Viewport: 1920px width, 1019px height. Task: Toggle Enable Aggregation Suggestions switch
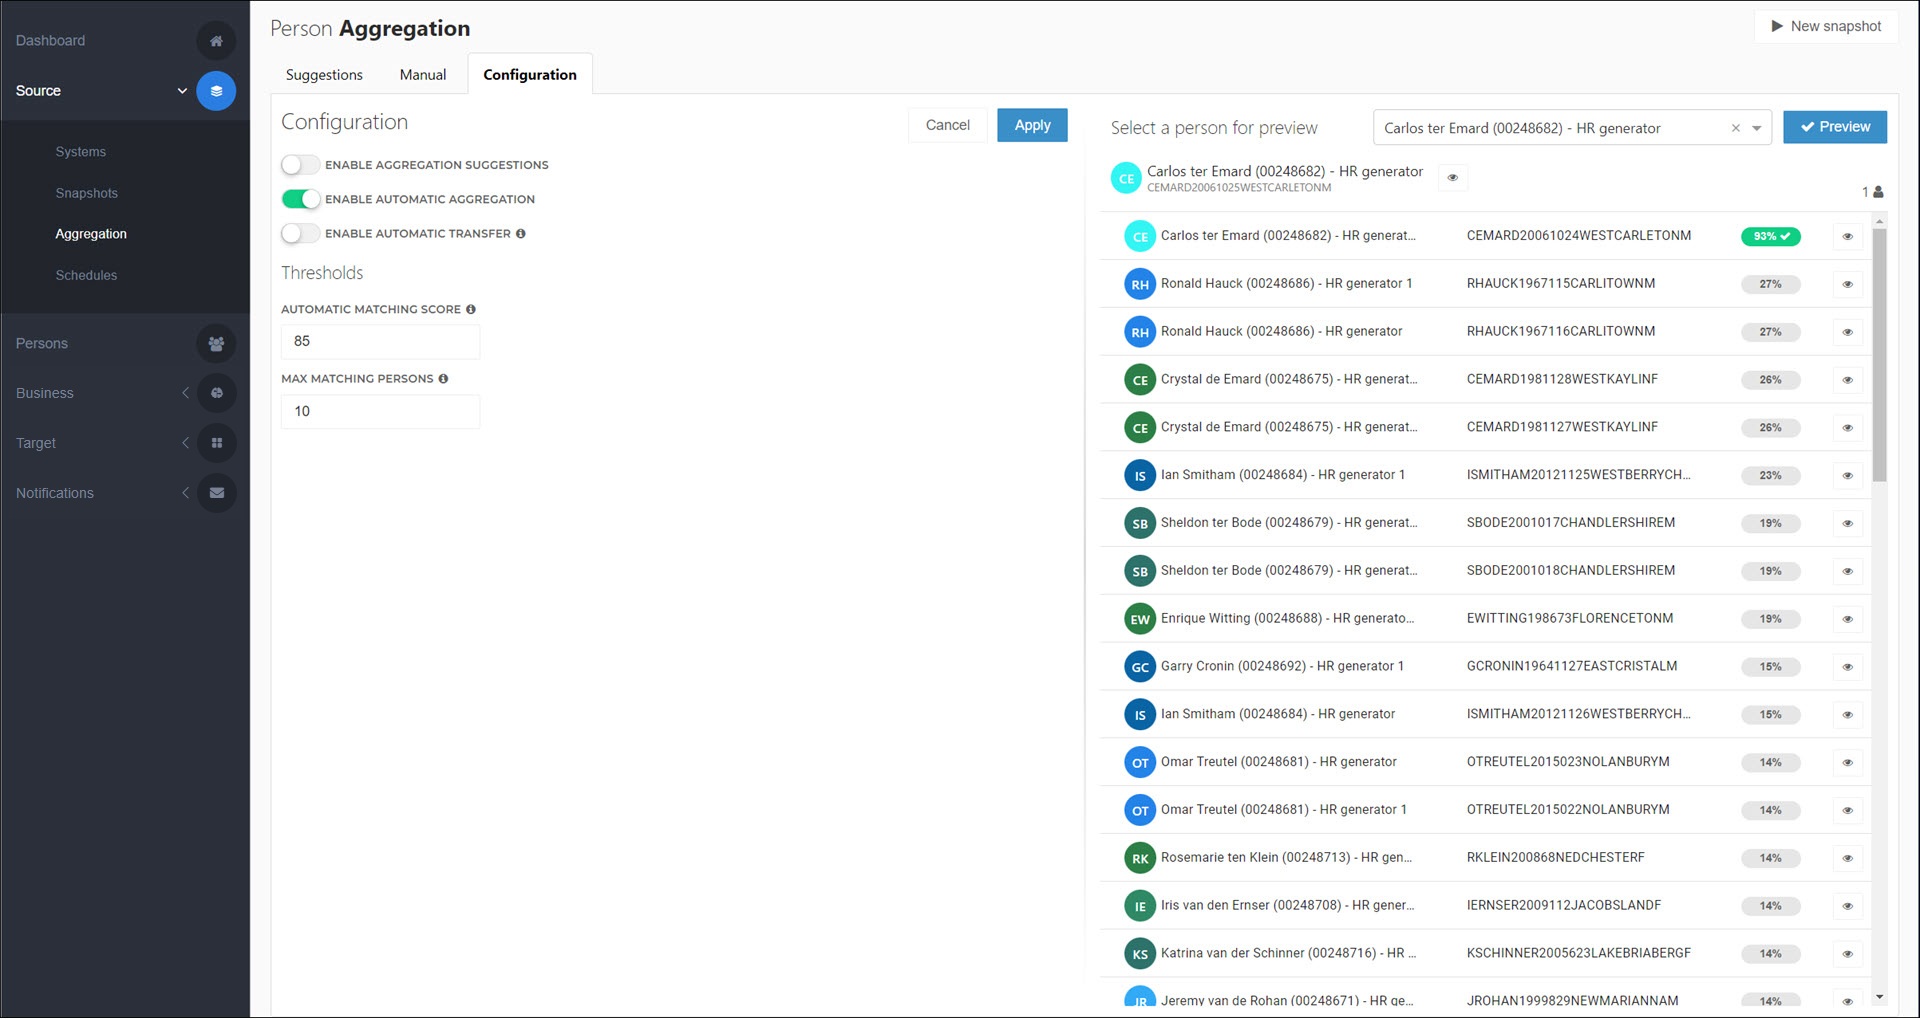300,165
